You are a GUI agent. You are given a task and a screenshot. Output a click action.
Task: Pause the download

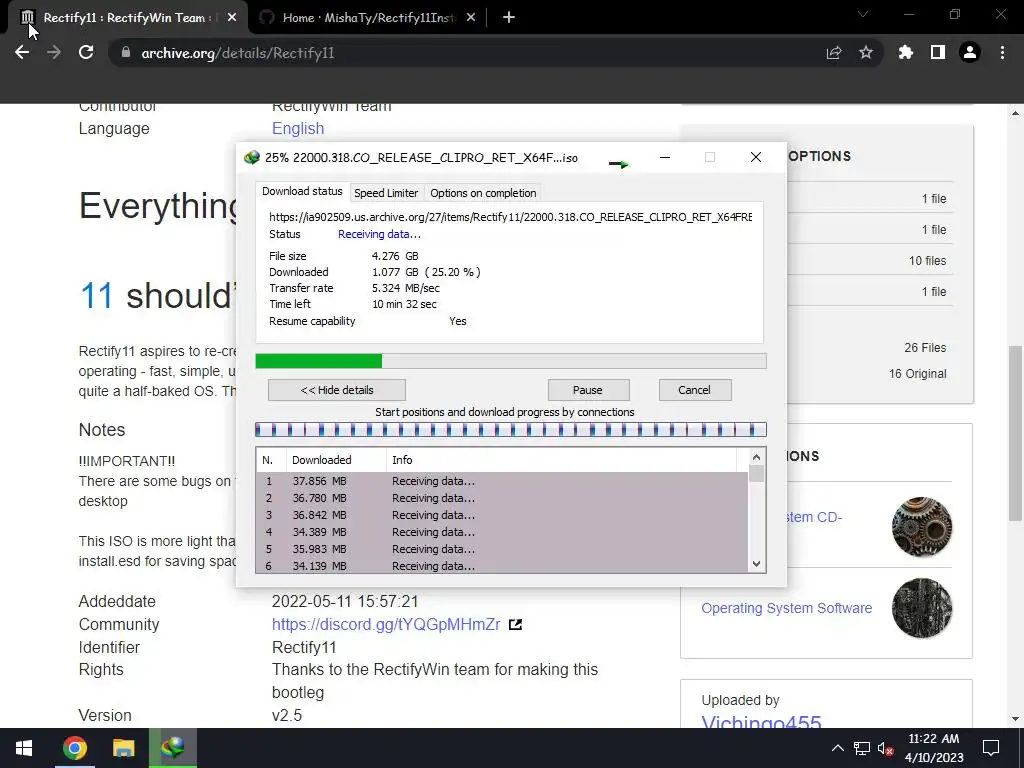(x=588, y=390)
